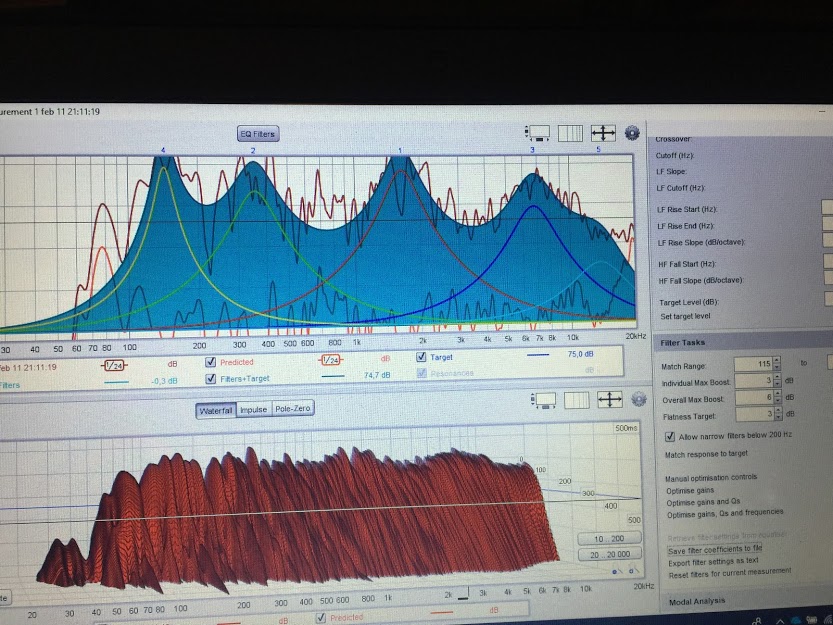Click the Individual Max Boost value field
The width and height of the screenshot is (833, 625).
click(754, 381)
